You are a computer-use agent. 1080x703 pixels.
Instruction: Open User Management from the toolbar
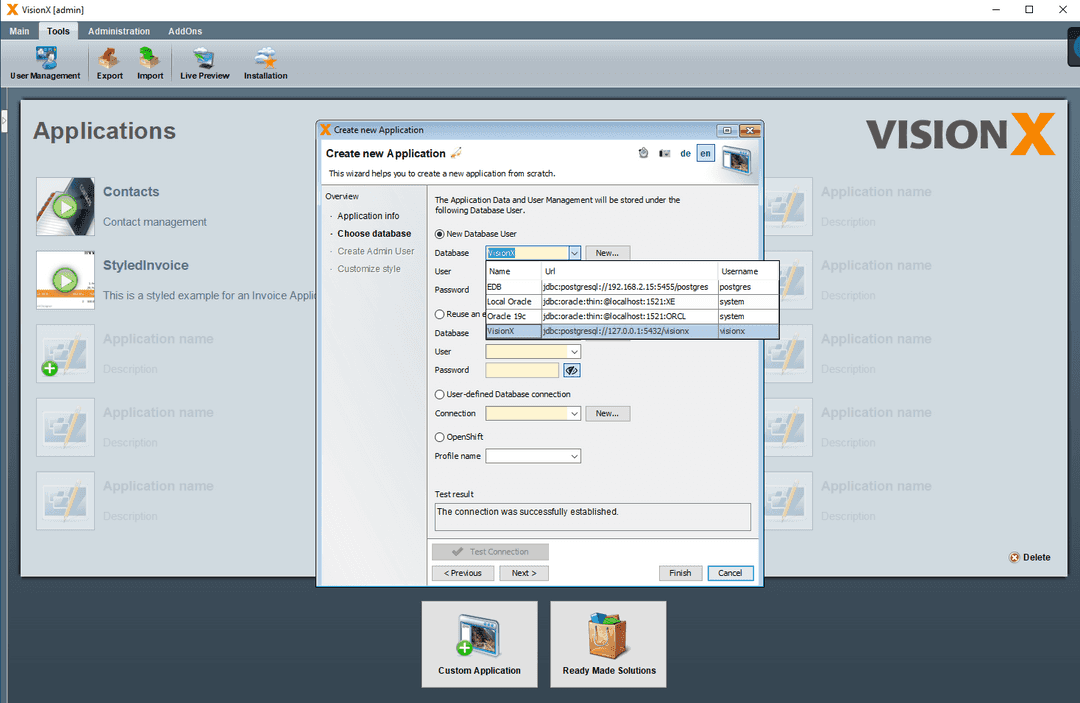coord(44,62)
